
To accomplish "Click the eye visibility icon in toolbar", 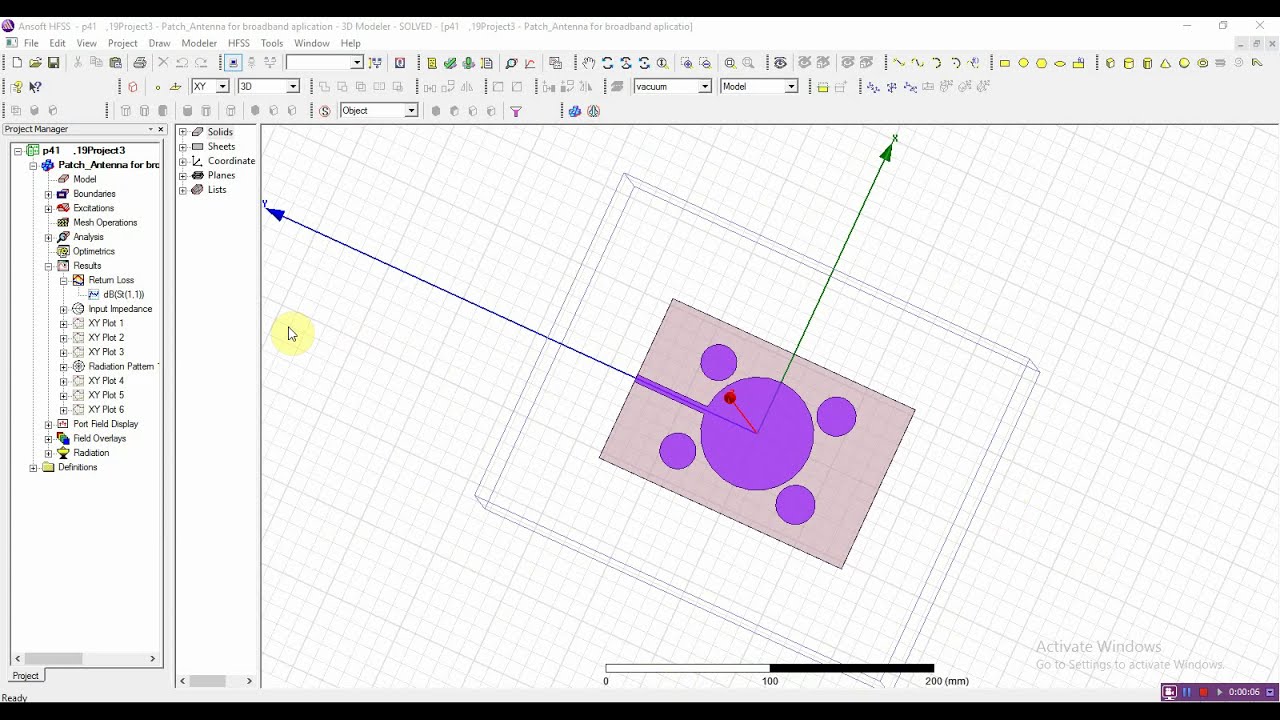I will coord(780,63).
